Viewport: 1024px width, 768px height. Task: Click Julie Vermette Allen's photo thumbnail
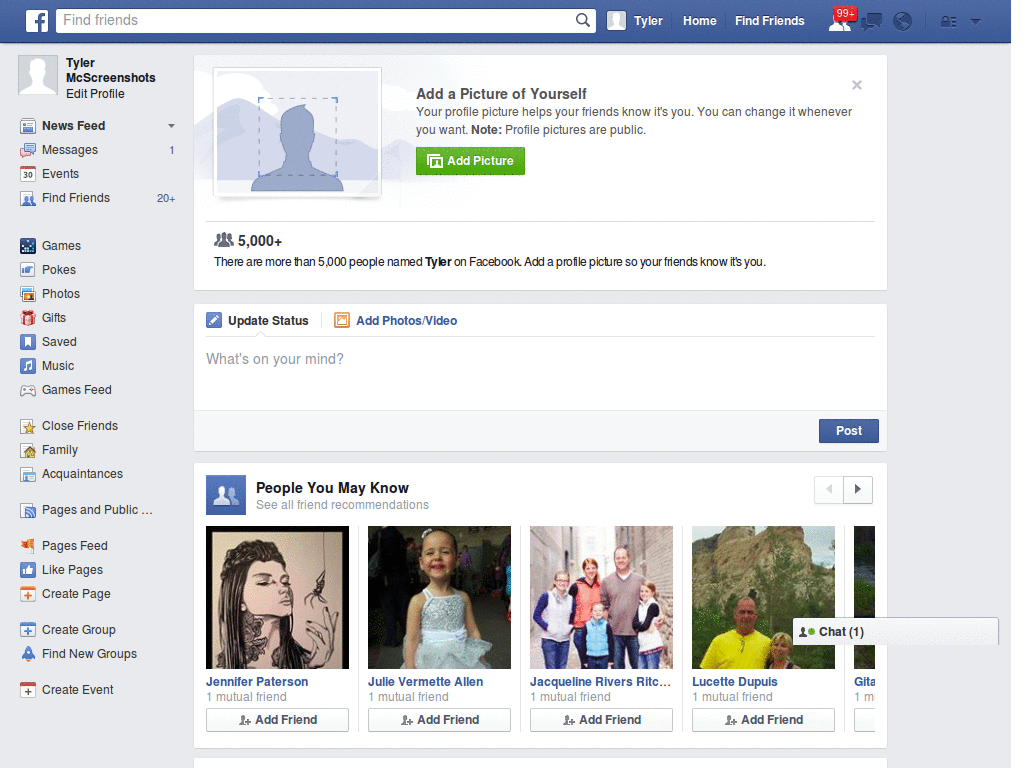440,598
